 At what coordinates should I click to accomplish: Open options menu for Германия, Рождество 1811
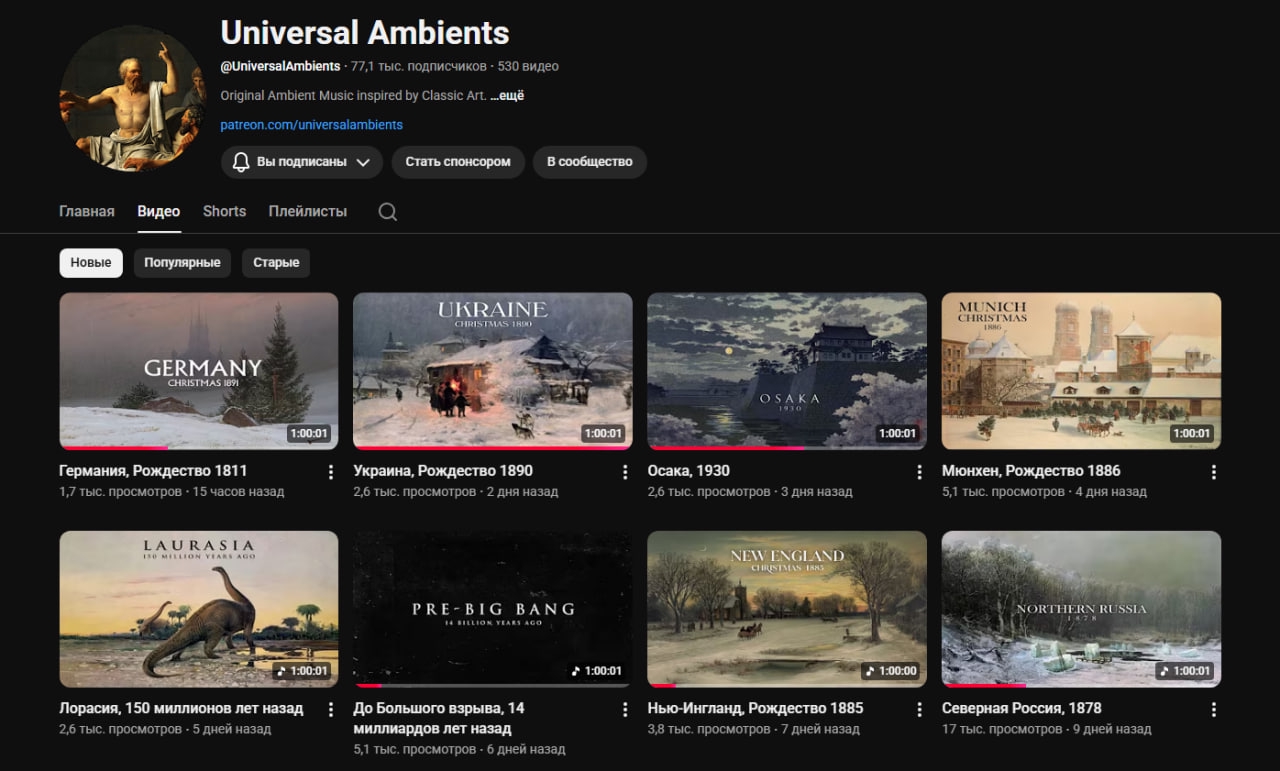(331, 472)
